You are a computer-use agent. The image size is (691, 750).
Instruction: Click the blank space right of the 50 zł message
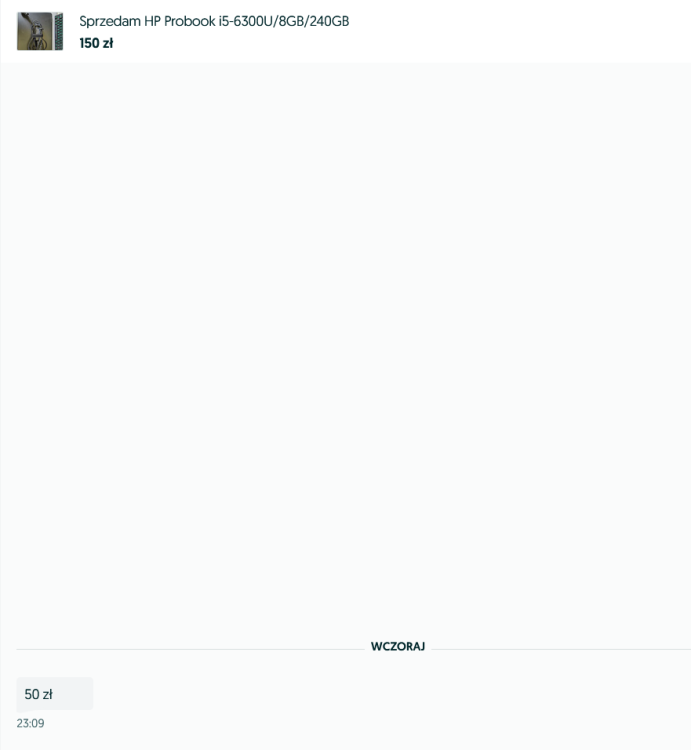point(392,694)
